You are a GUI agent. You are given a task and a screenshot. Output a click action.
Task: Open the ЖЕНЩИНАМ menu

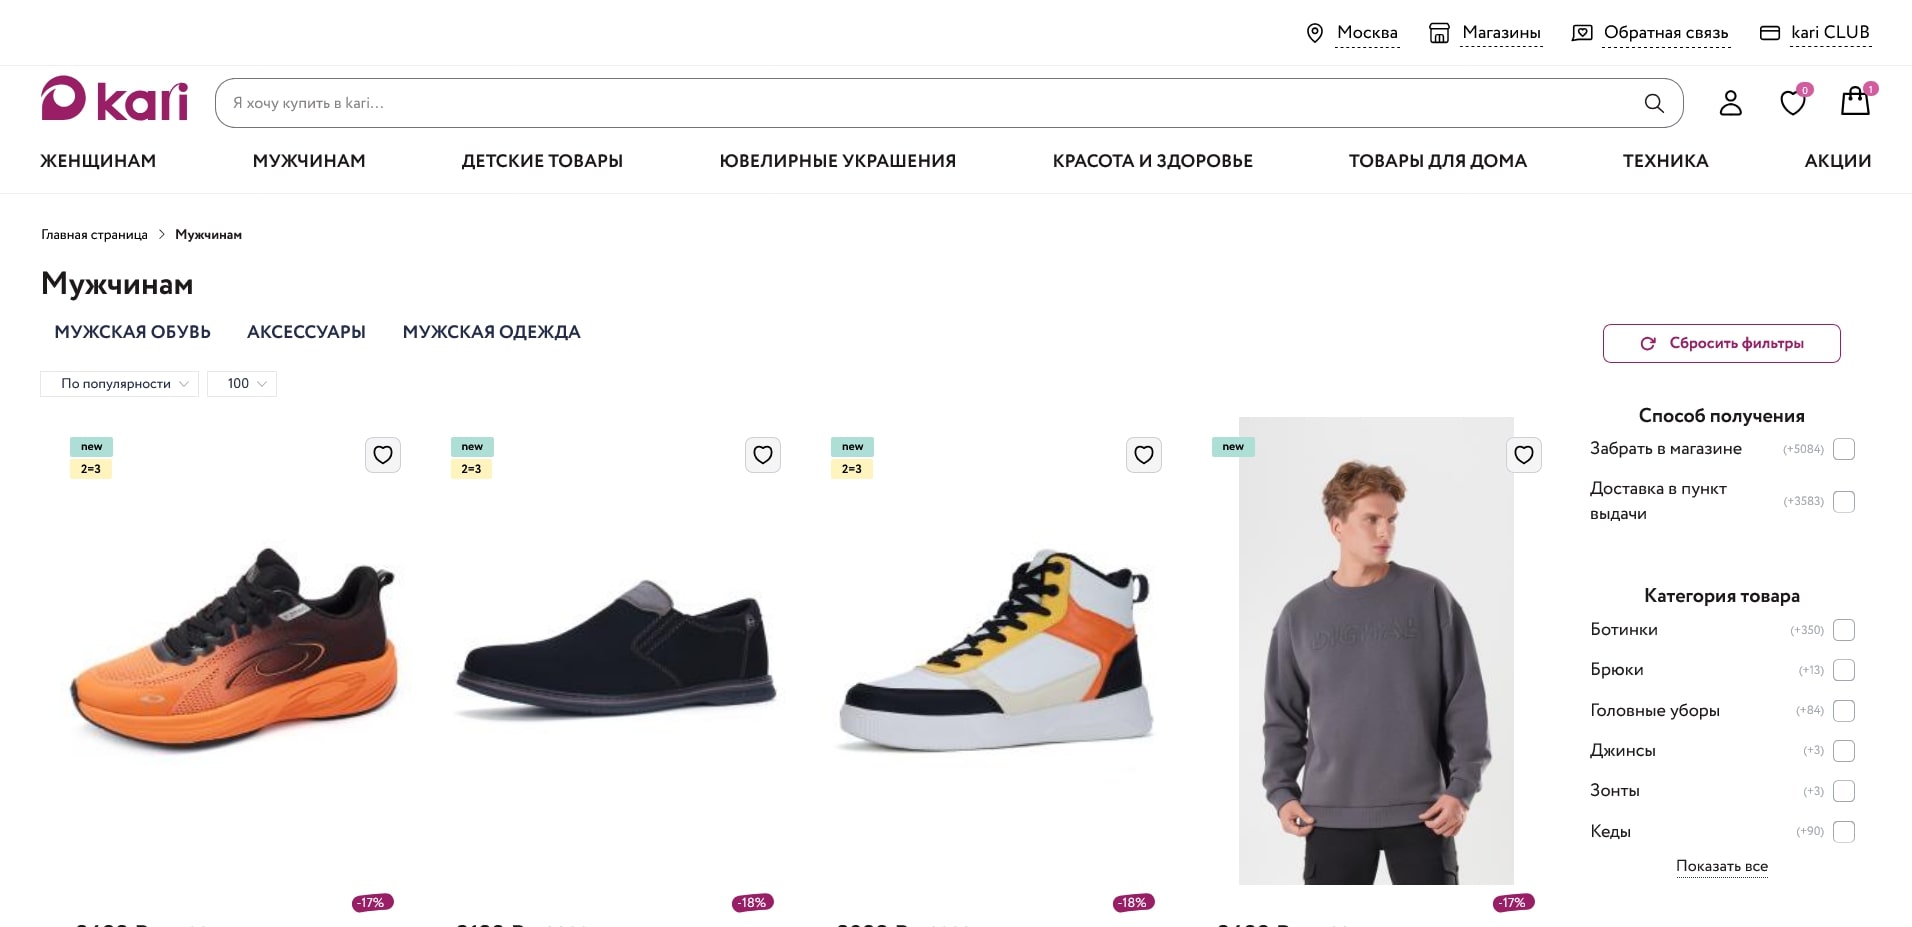[x=98, y=161]
